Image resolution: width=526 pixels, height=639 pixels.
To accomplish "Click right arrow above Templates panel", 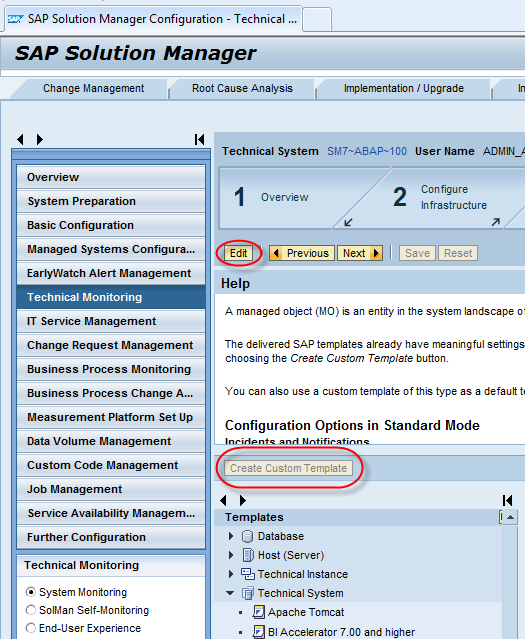I will [x=242, y=500].
